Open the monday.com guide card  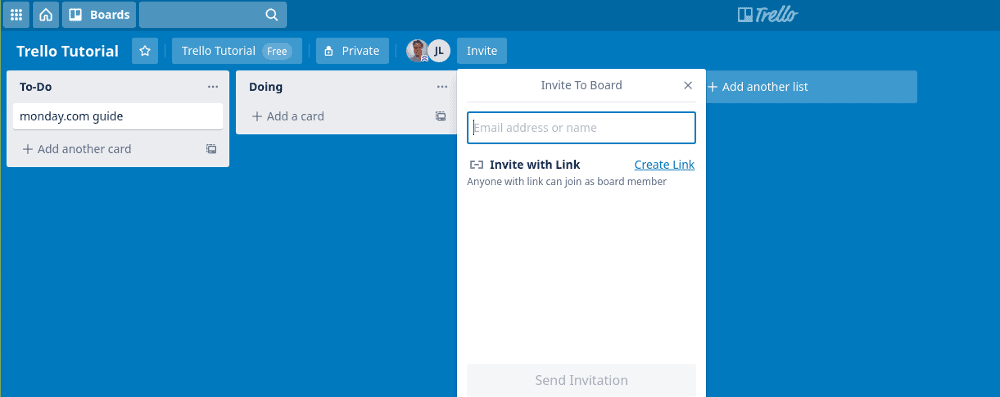[x=118, y=116]
